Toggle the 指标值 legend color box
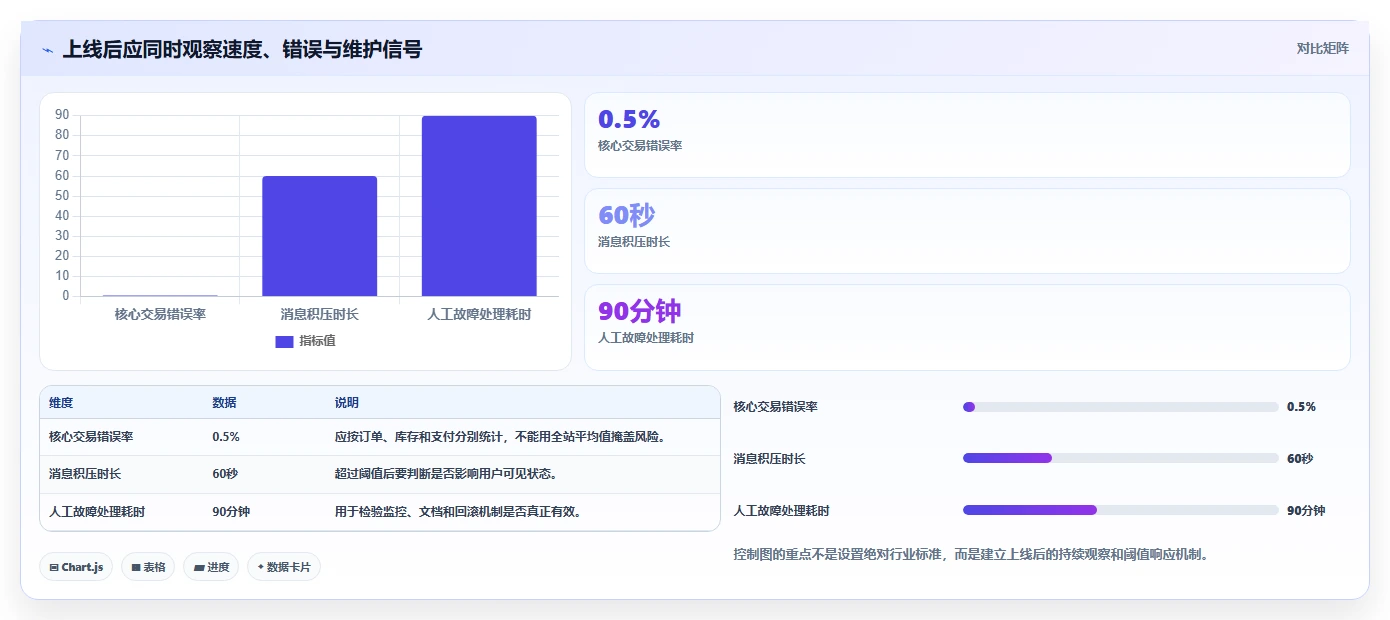This screenshot has width=1390, height=620. coord(284,341)
